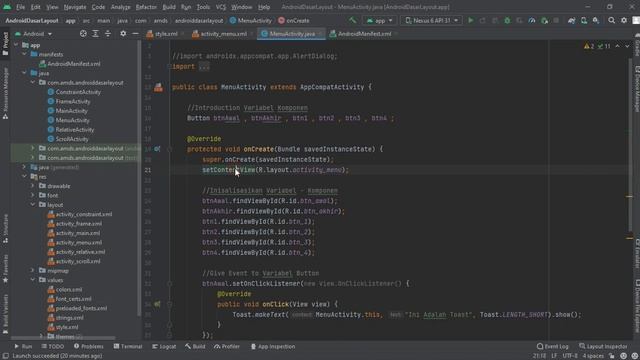Click the target locate file icon in Project panel
This screenshot has width=640, height=360.
83,34
